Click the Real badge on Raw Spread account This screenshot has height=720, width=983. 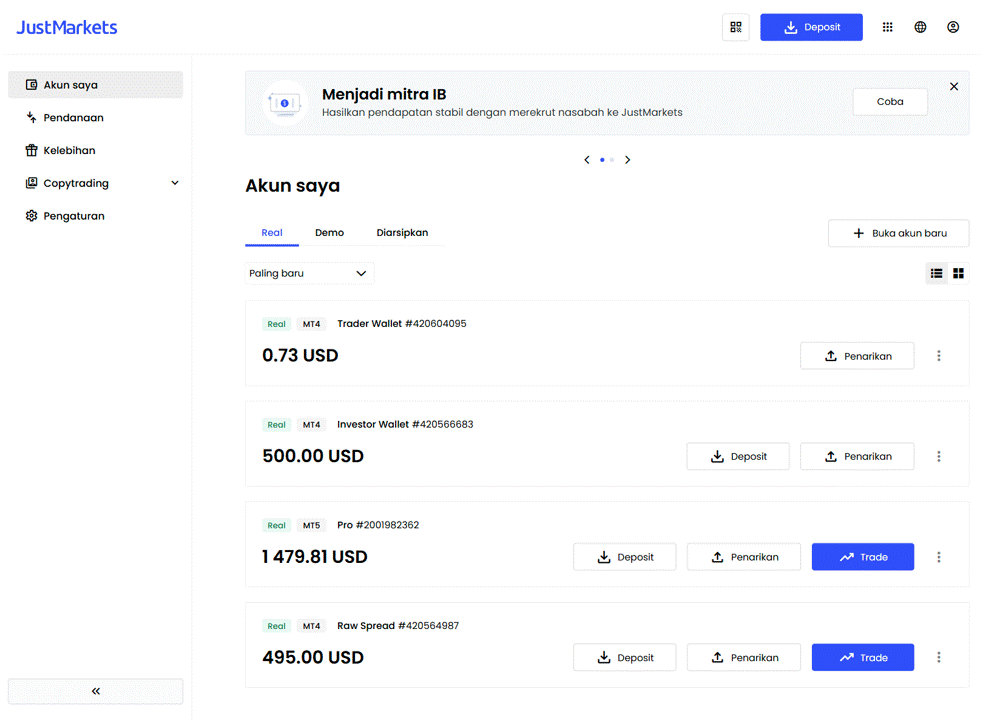tap(276, 626)
